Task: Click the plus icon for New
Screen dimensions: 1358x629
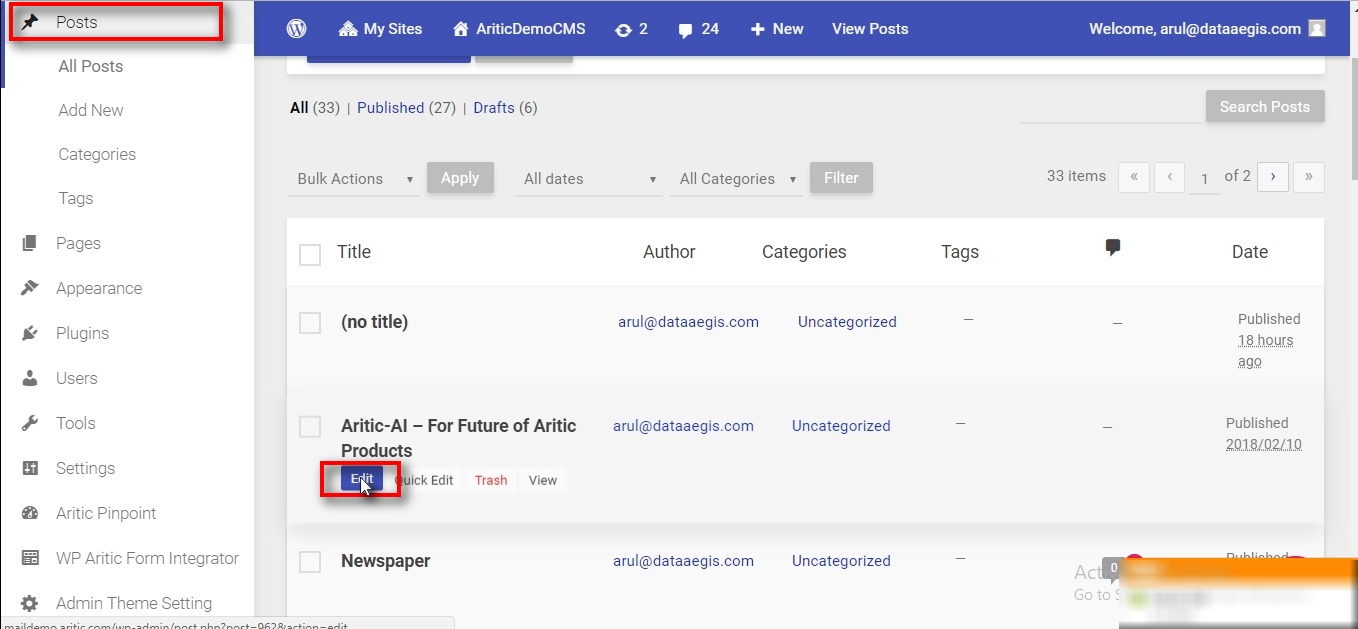Action: (758, 29)
